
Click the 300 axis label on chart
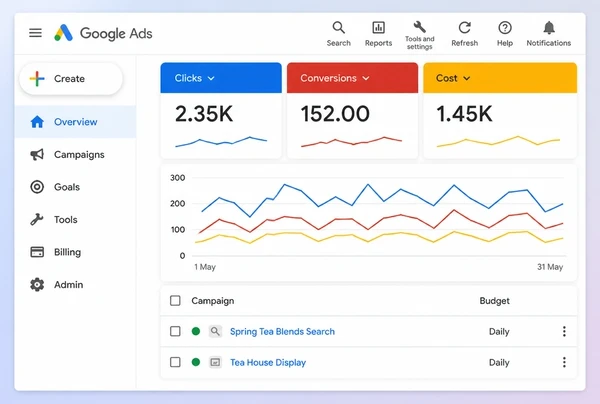[178, 178]
